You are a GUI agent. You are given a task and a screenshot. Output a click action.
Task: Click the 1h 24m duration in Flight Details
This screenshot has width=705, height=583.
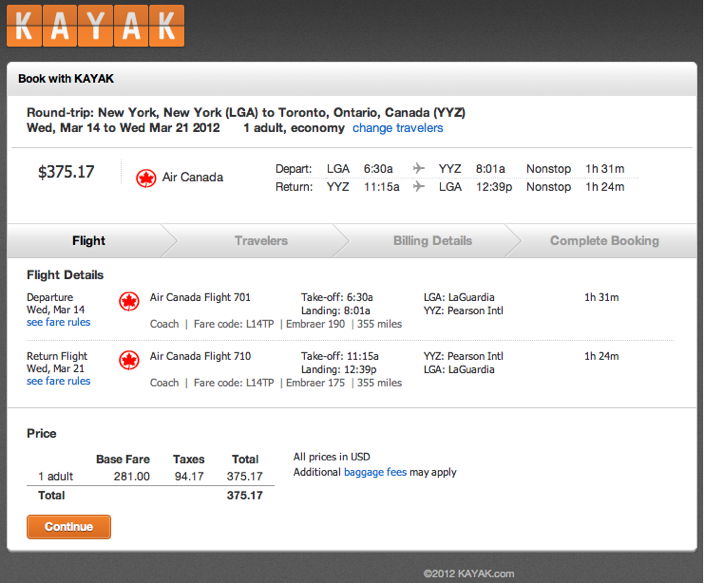[602, 356]
